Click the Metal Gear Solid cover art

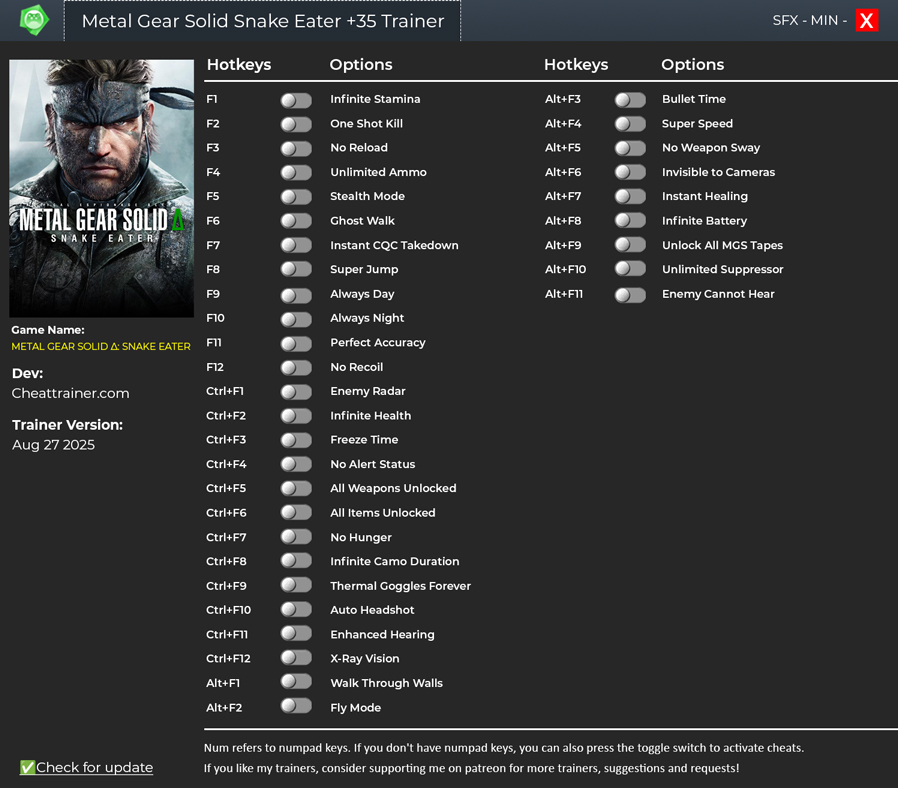[x=101, y=188]
